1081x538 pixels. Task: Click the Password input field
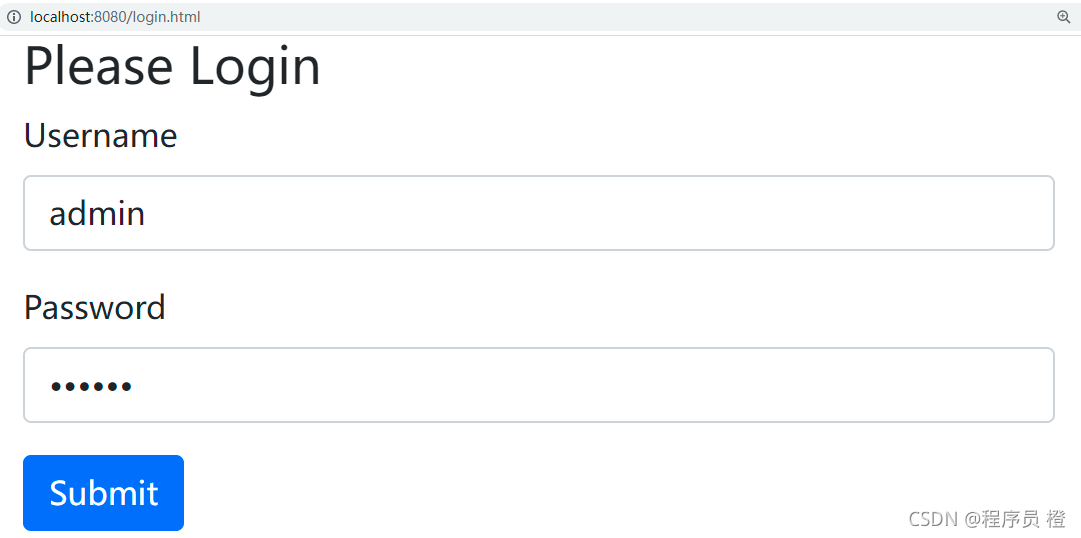(x=539, y=385)
